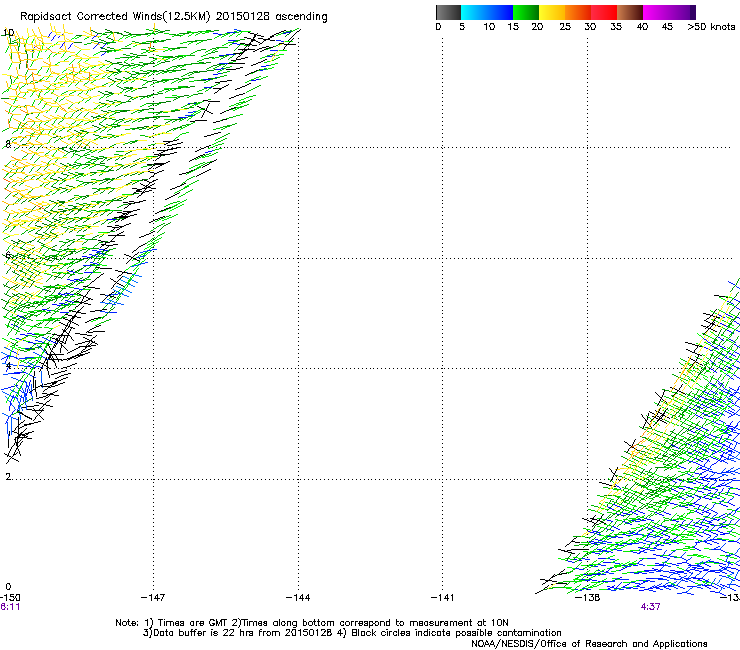
Task: Click the magenta 40-45 knots legend segment
Action: click(x=656, y=12)
